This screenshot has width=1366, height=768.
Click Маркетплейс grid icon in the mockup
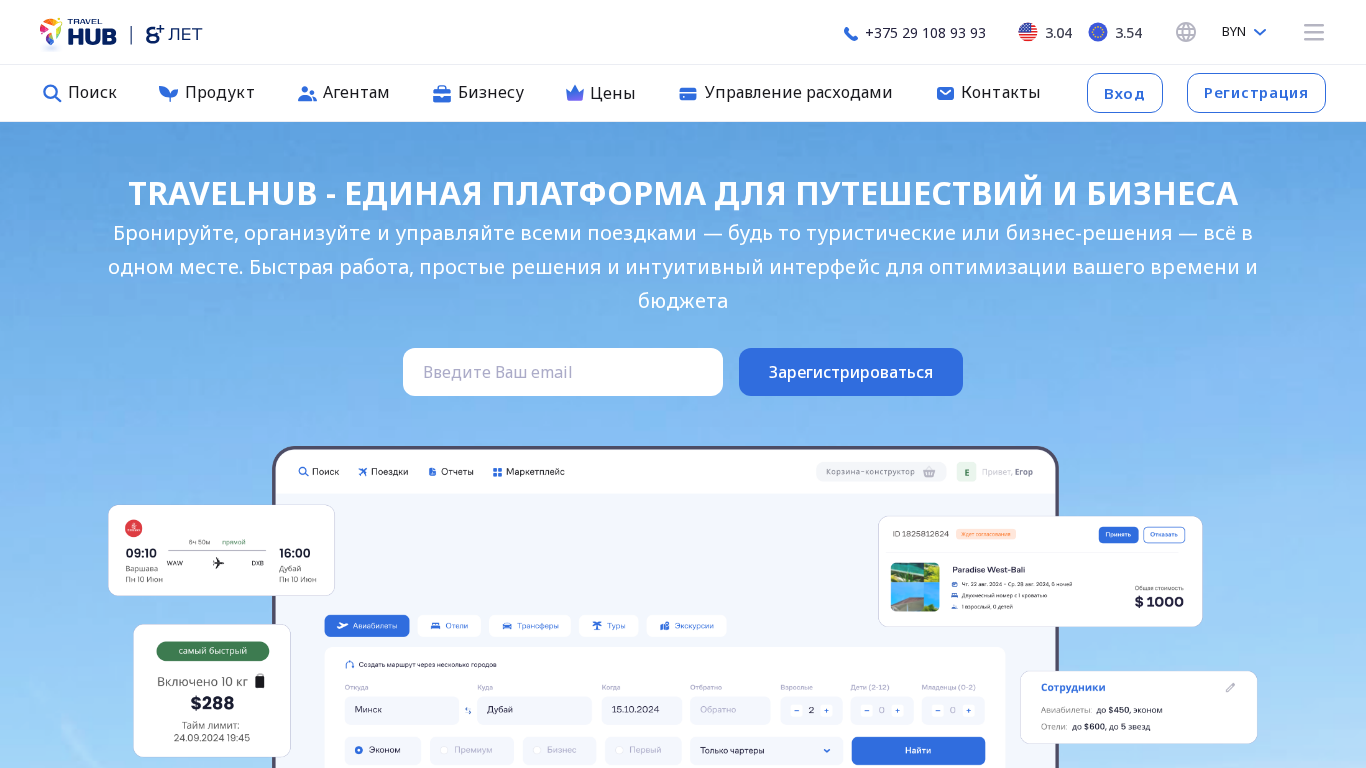tap(497, 471)
